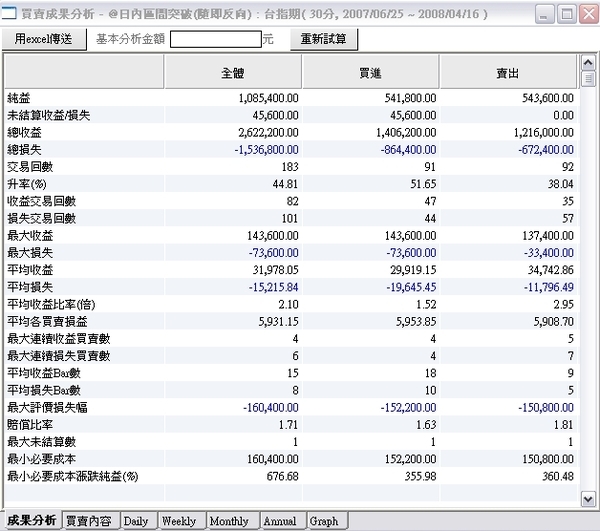The height and width of the screenshot is (531, 600).
Task: Select the 交易回數 overall value 183
Action: pos(290,167)
